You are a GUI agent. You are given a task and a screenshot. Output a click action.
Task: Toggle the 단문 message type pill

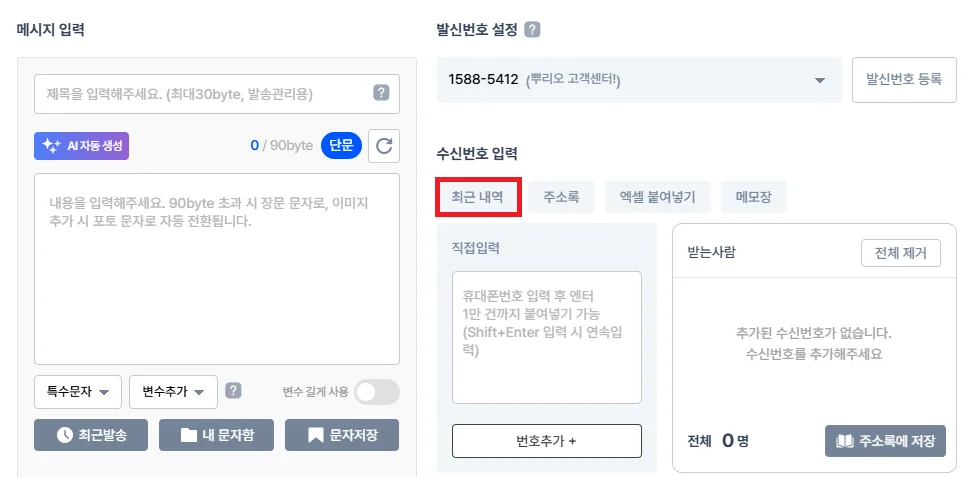pyautogui.click(x=341, y=146)
